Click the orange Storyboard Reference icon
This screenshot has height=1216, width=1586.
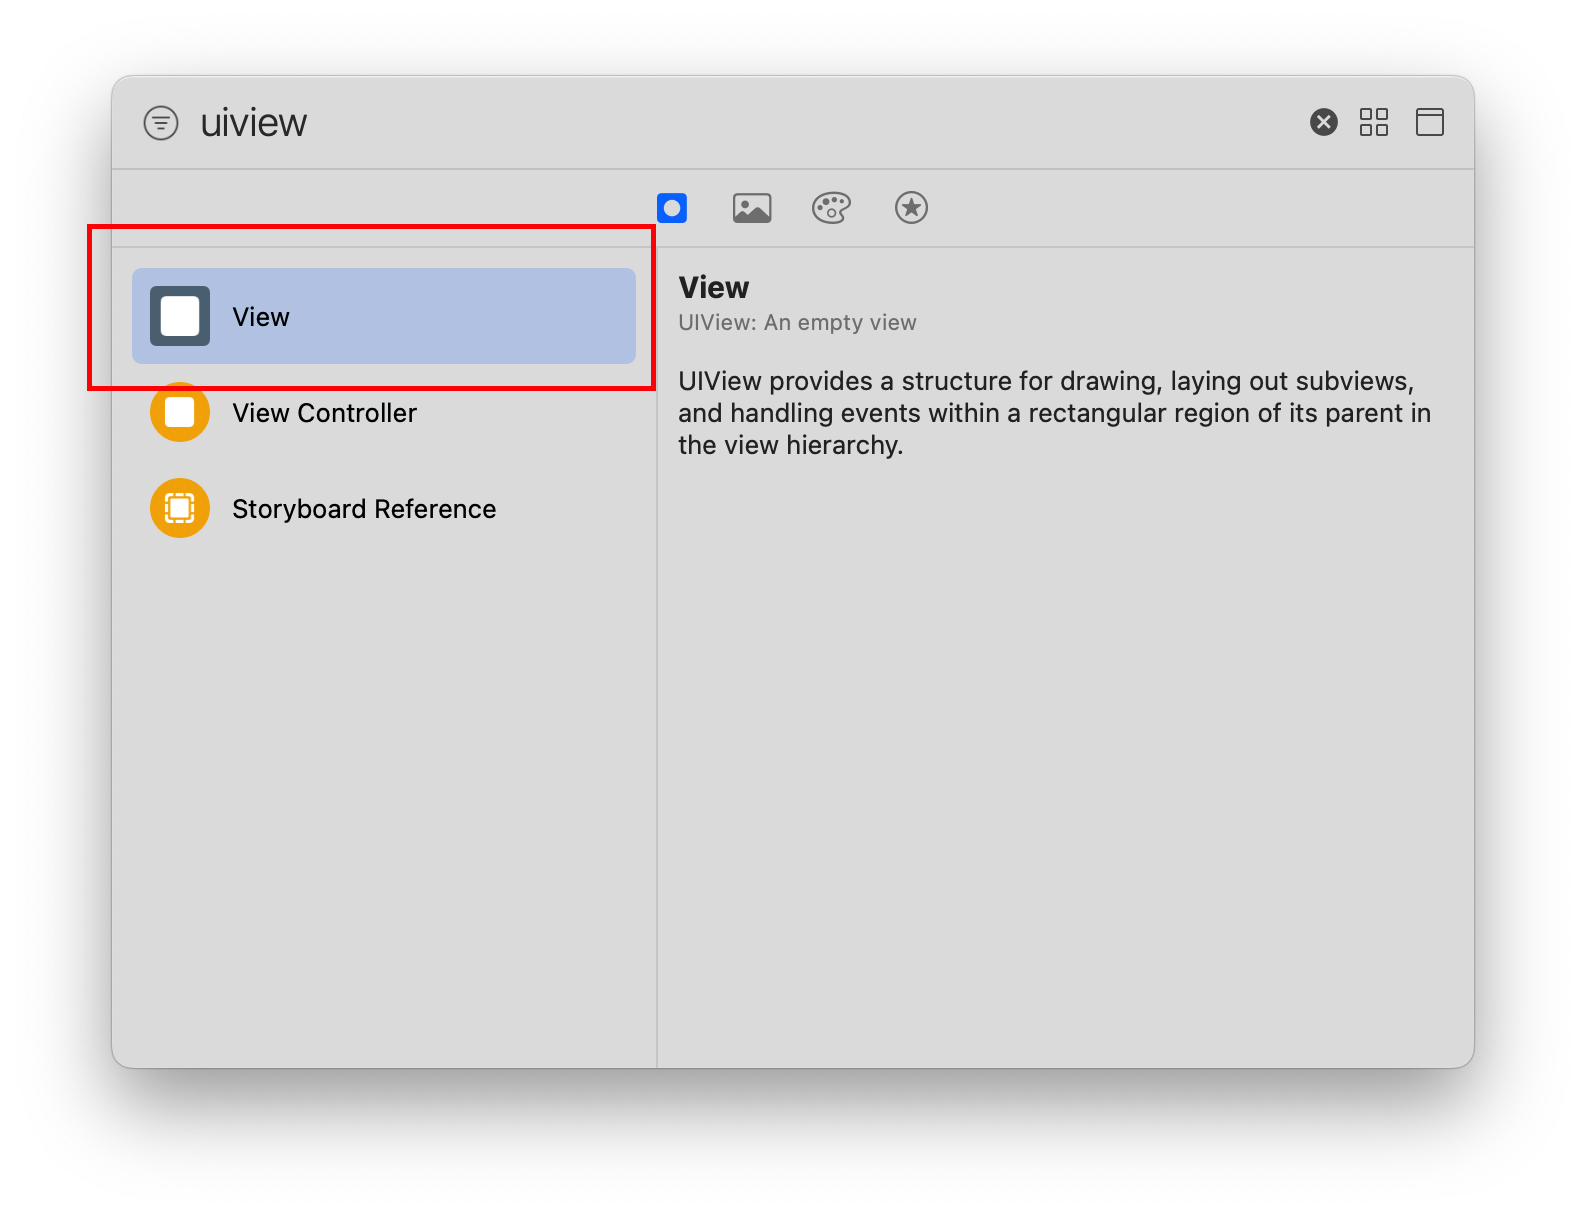coord(180,508)
